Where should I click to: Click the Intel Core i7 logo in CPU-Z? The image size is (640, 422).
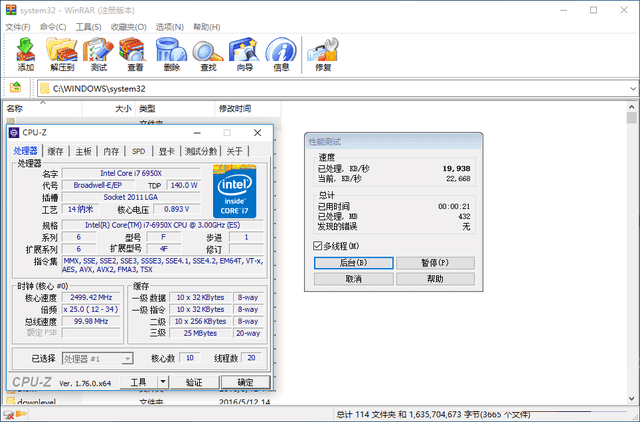click(235, 191)
